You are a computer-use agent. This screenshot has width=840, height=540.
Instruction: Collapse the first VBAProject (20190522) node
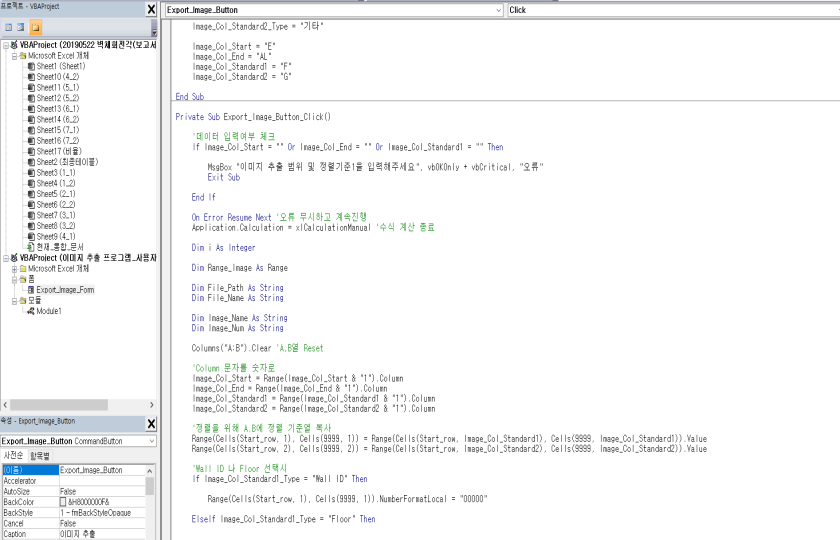tap(5, 45)
